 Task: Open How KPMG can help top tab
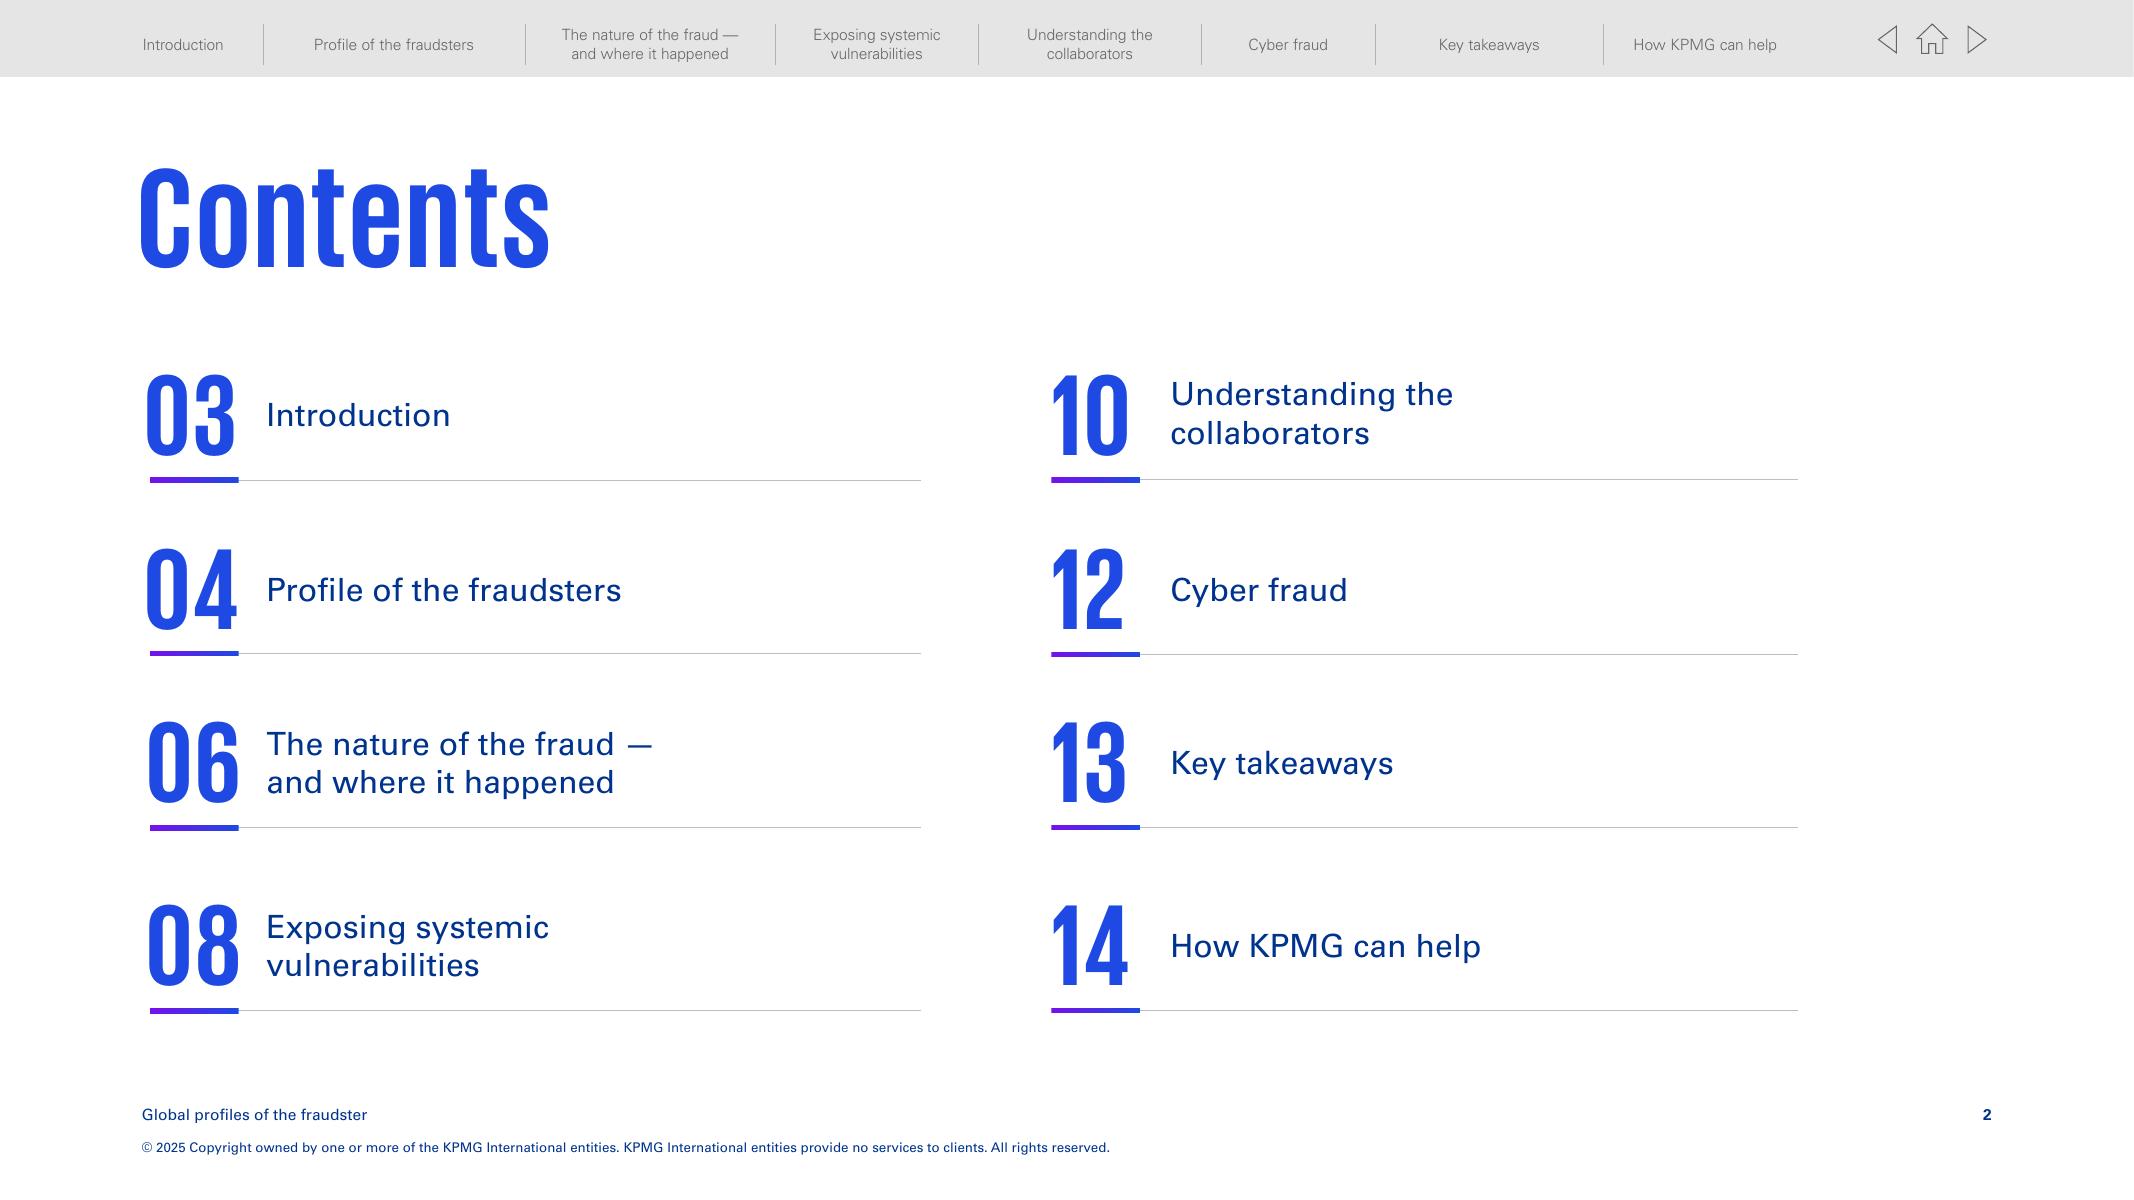click(x=1704, y=45)
